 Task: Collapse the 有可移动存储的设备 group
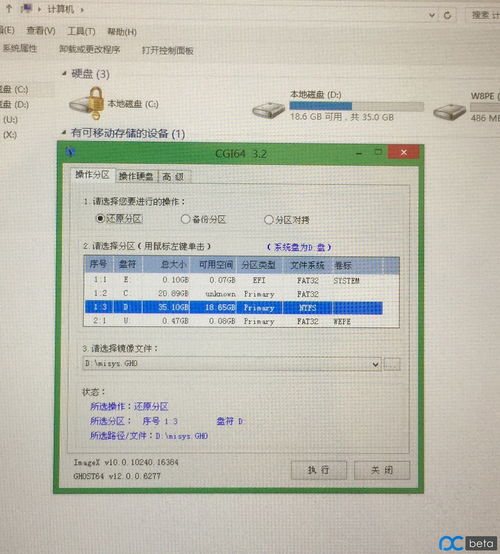coord(64,133)
